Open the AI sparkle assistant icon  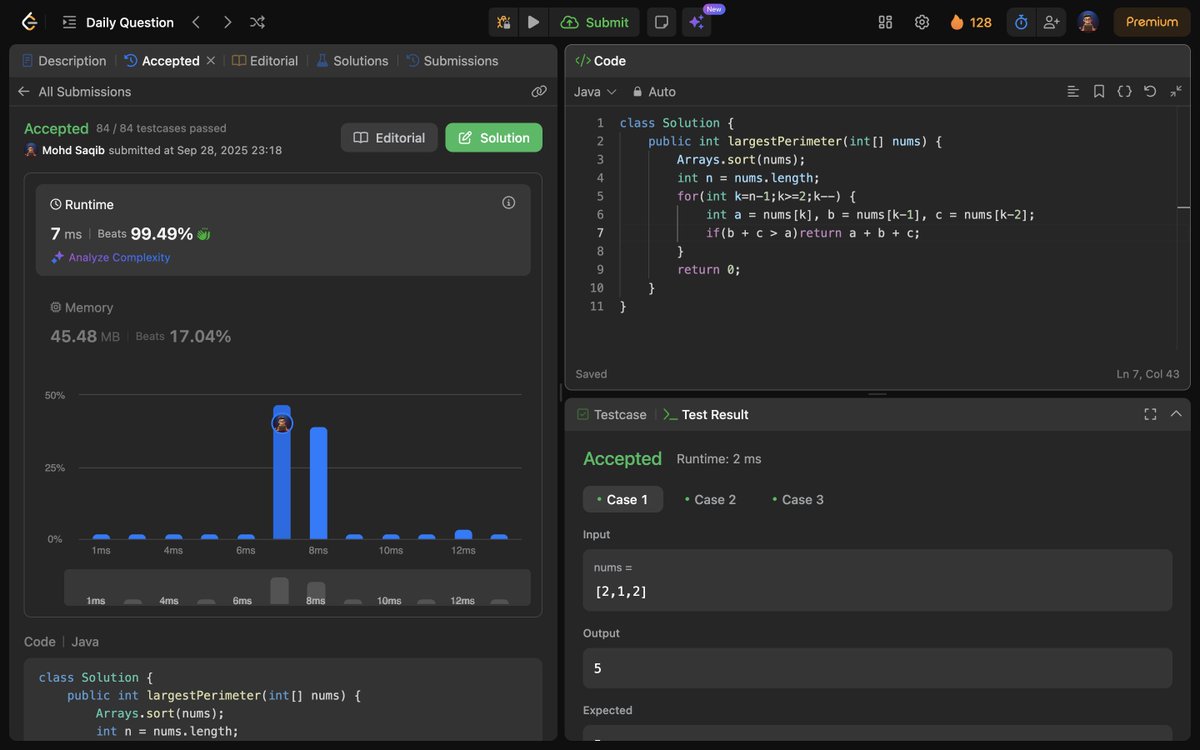[x=697, y=22]
